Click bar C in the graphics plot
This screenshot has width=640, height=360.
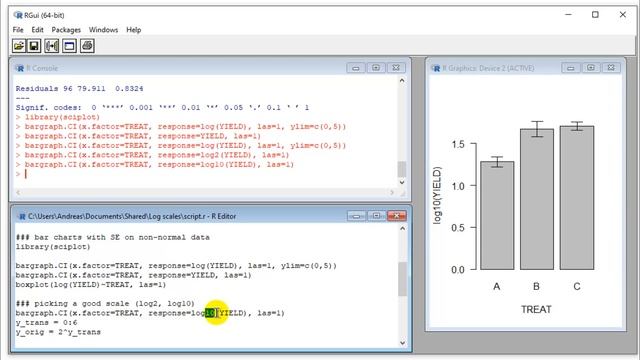point(577,198)
